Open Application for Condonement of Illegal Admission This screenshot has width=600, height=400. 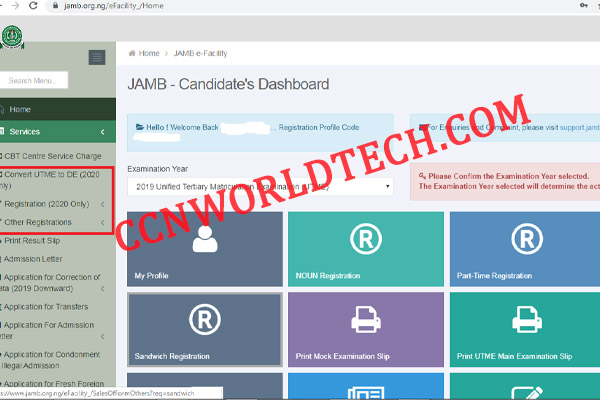tap(51, 360)
